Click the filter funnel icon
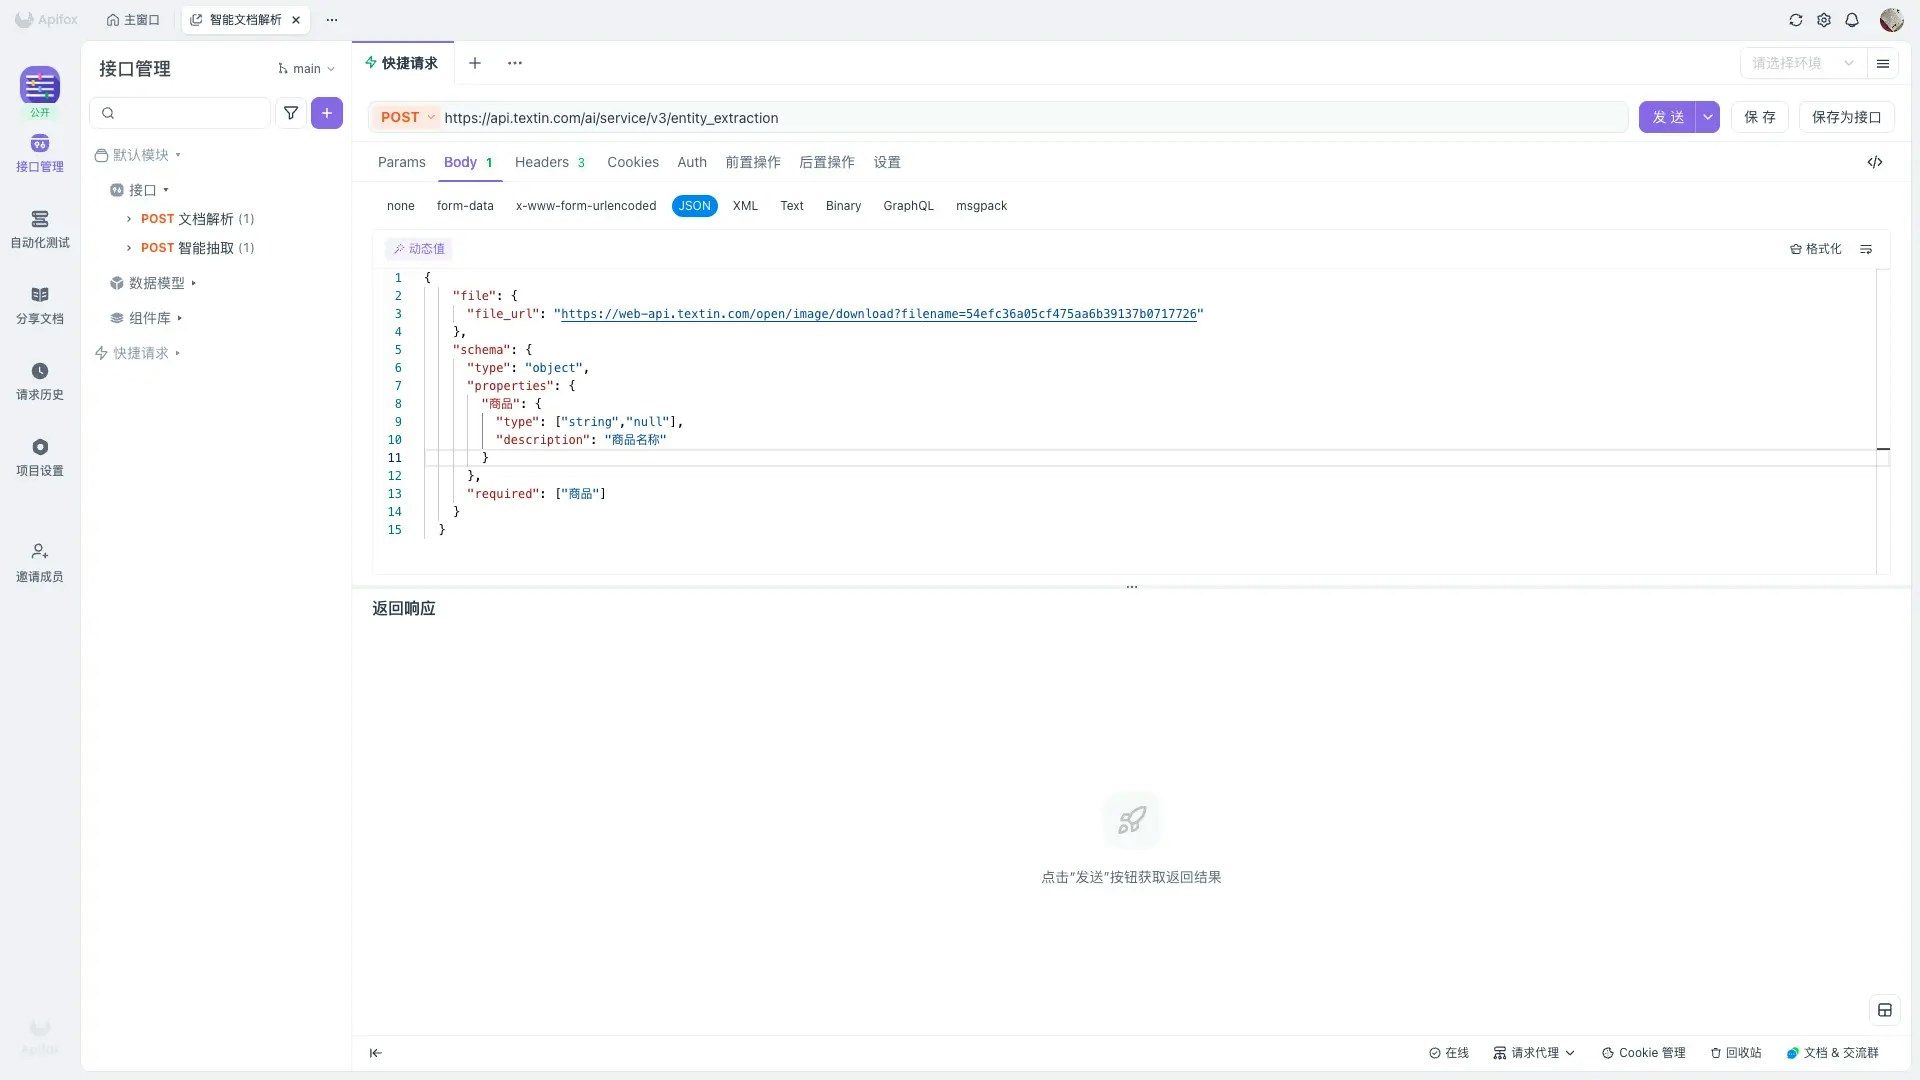Image resolution: width=1920 pixels, height=1080 pixels. tap(291, 113)
